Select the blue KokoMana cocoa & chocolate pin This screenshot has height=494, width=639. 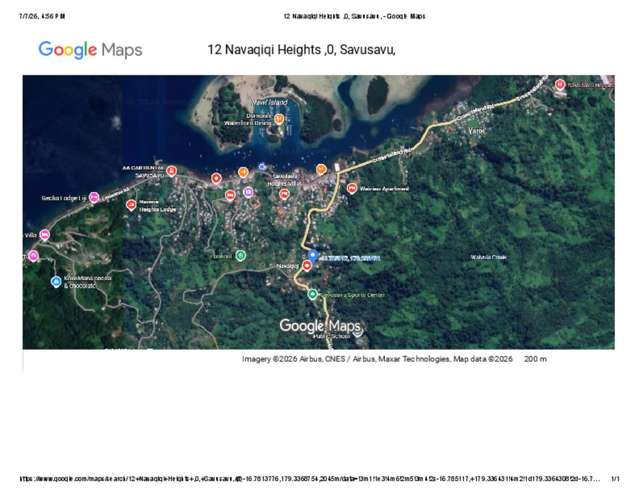[56, 282]
